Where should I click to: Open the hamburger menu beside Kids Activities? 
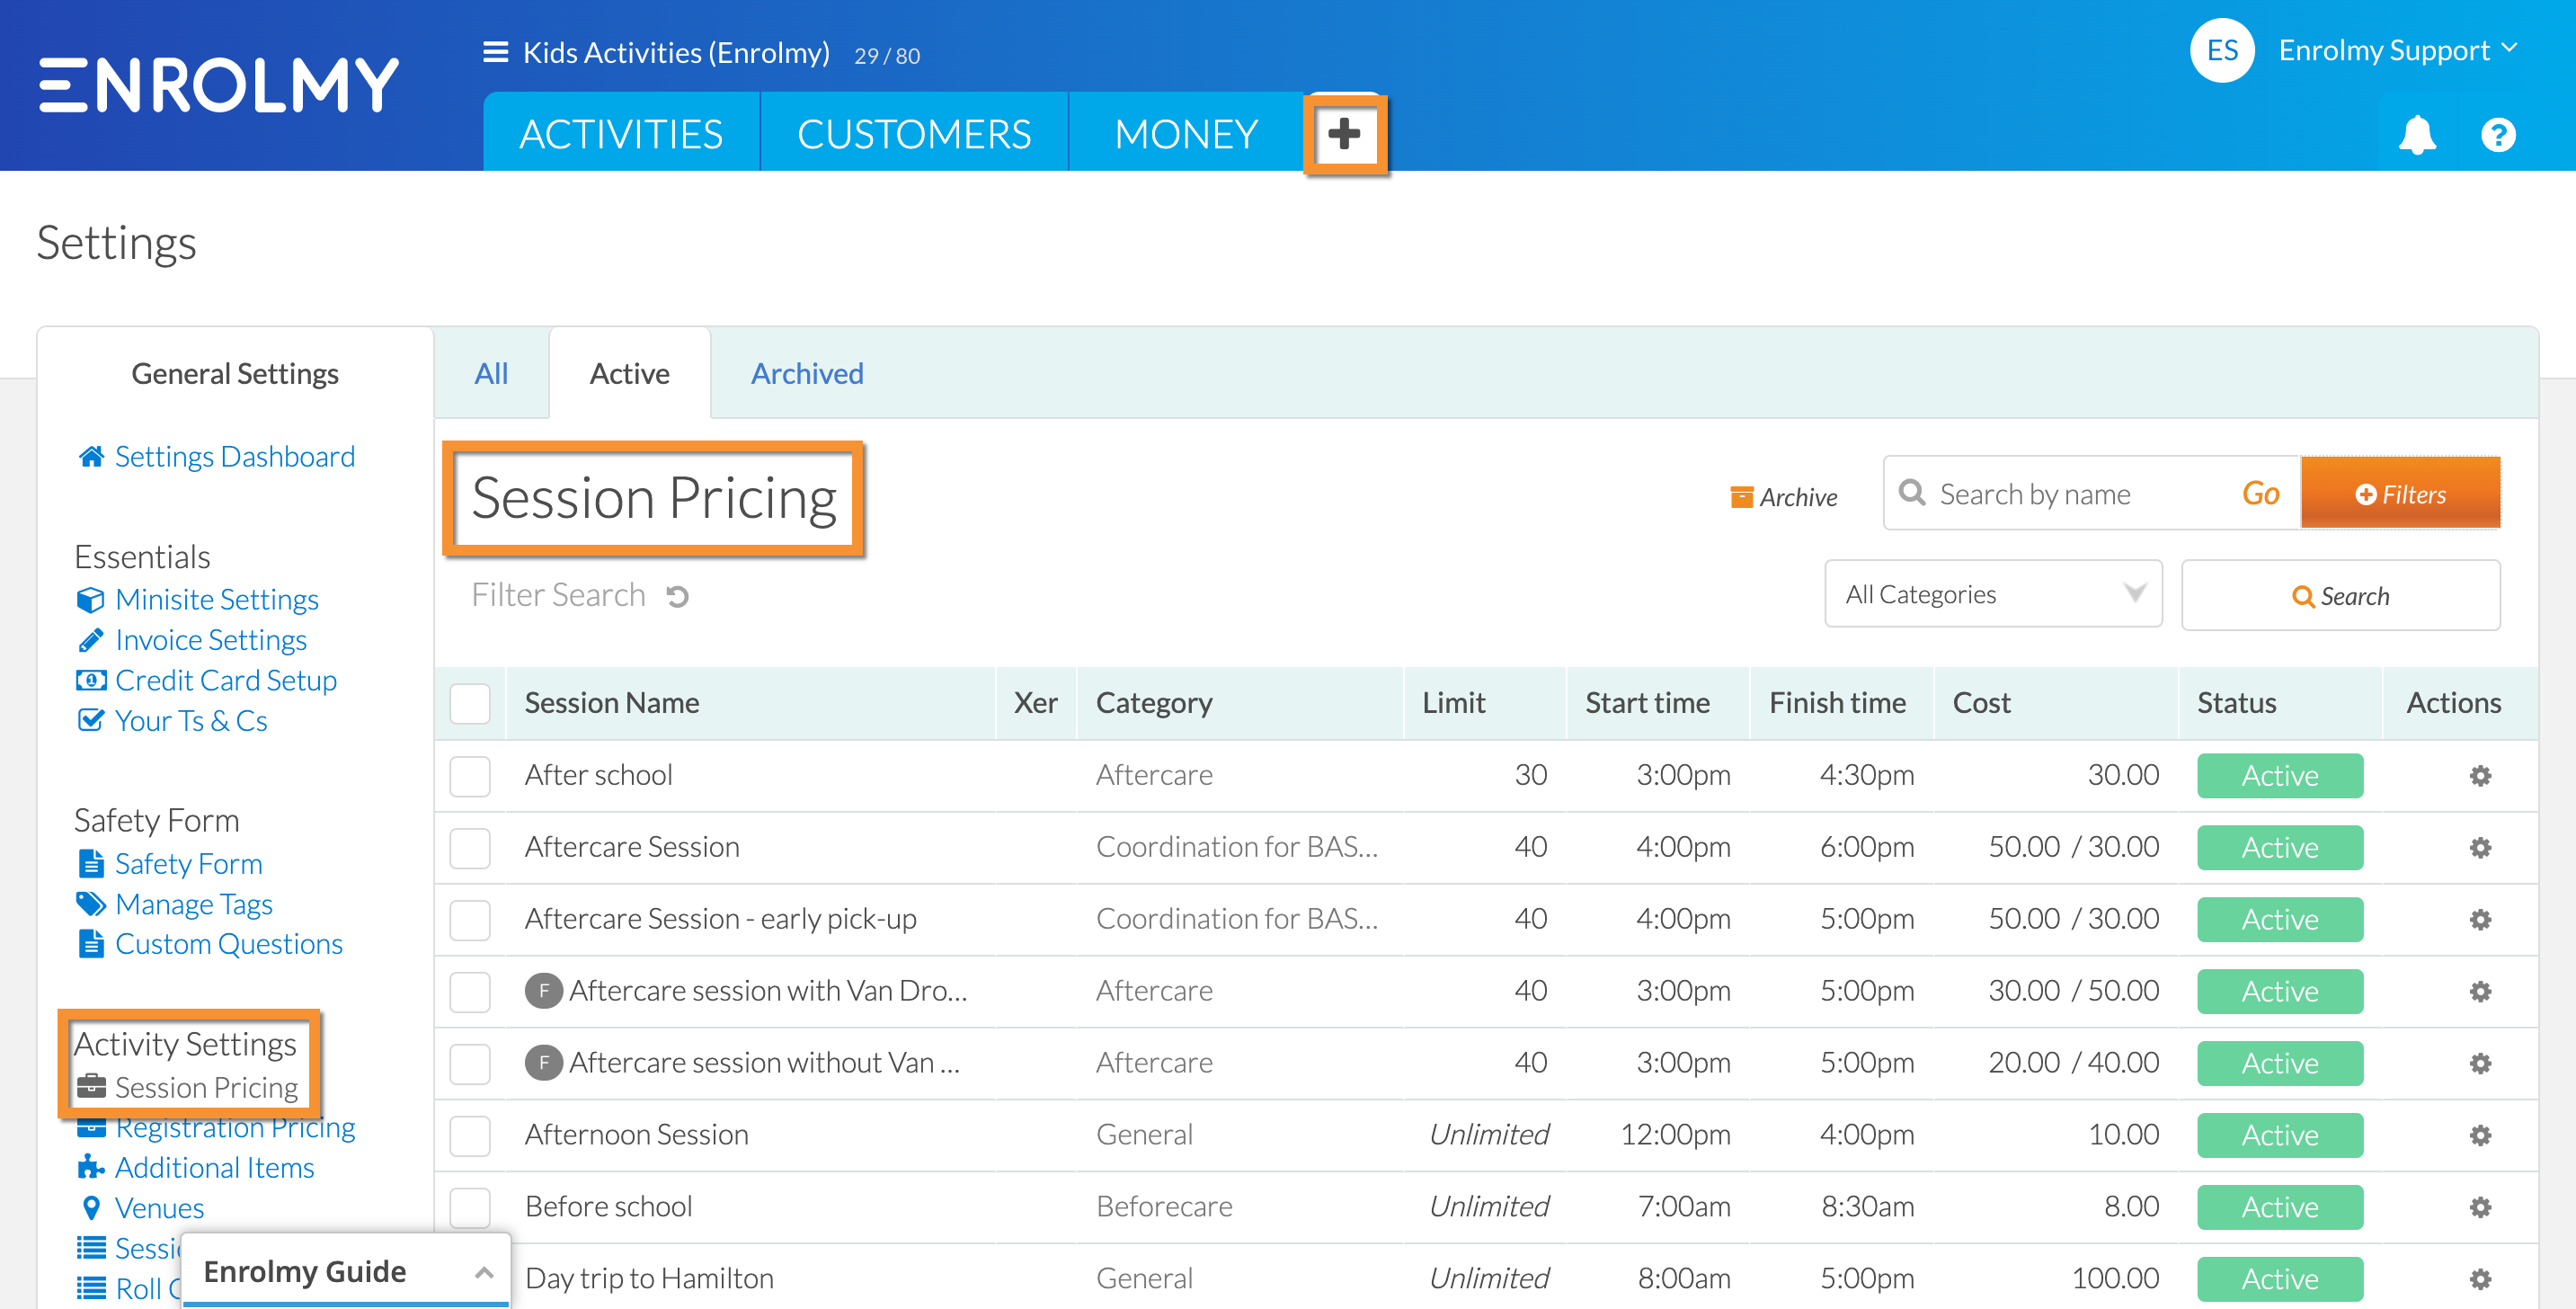(x=495, y=52)
